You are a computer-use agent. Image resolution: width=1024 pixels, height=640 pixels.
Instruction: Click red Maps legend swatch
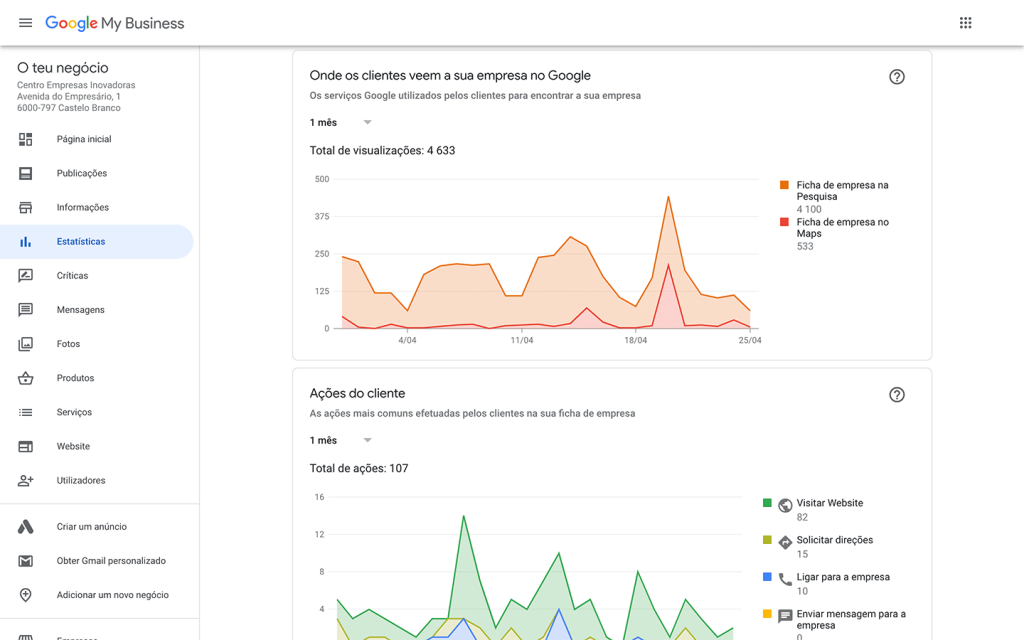(784, 222)
